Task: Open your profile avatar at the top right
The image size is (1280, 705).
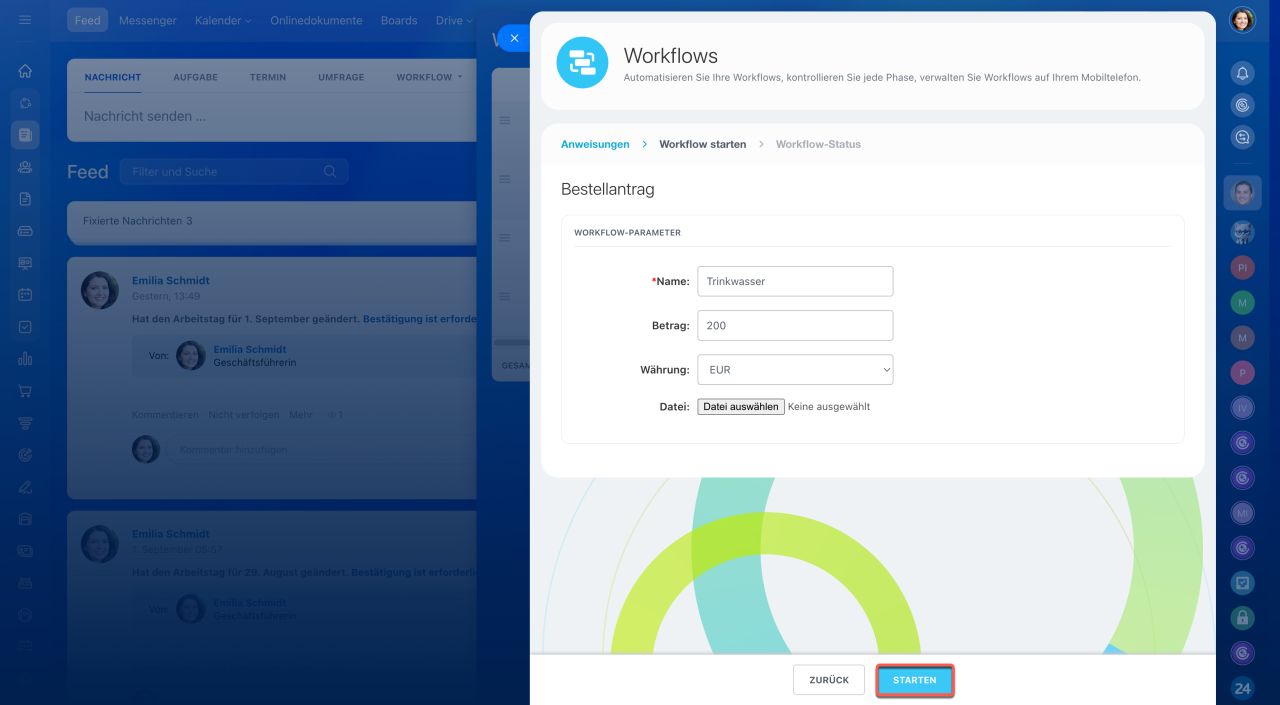Action: [1242, 20]
